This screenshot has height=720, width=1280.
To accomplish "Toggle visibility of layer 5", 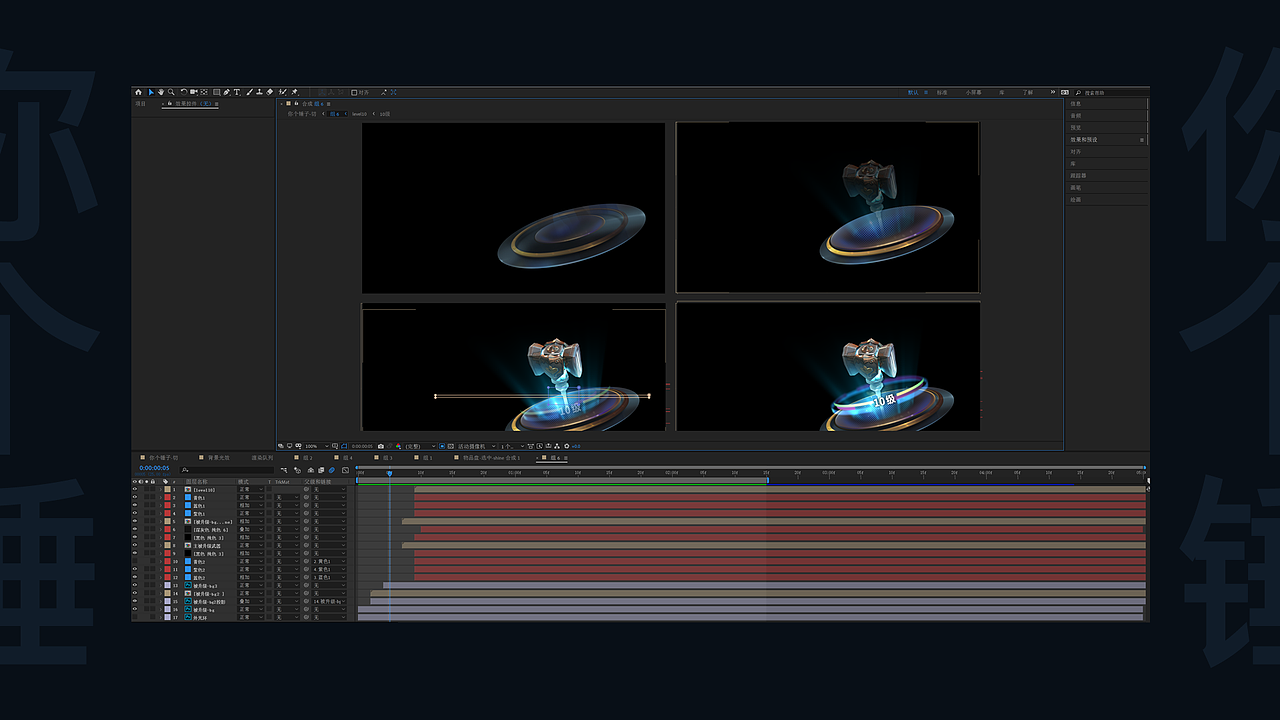I will tap(135, 521).
